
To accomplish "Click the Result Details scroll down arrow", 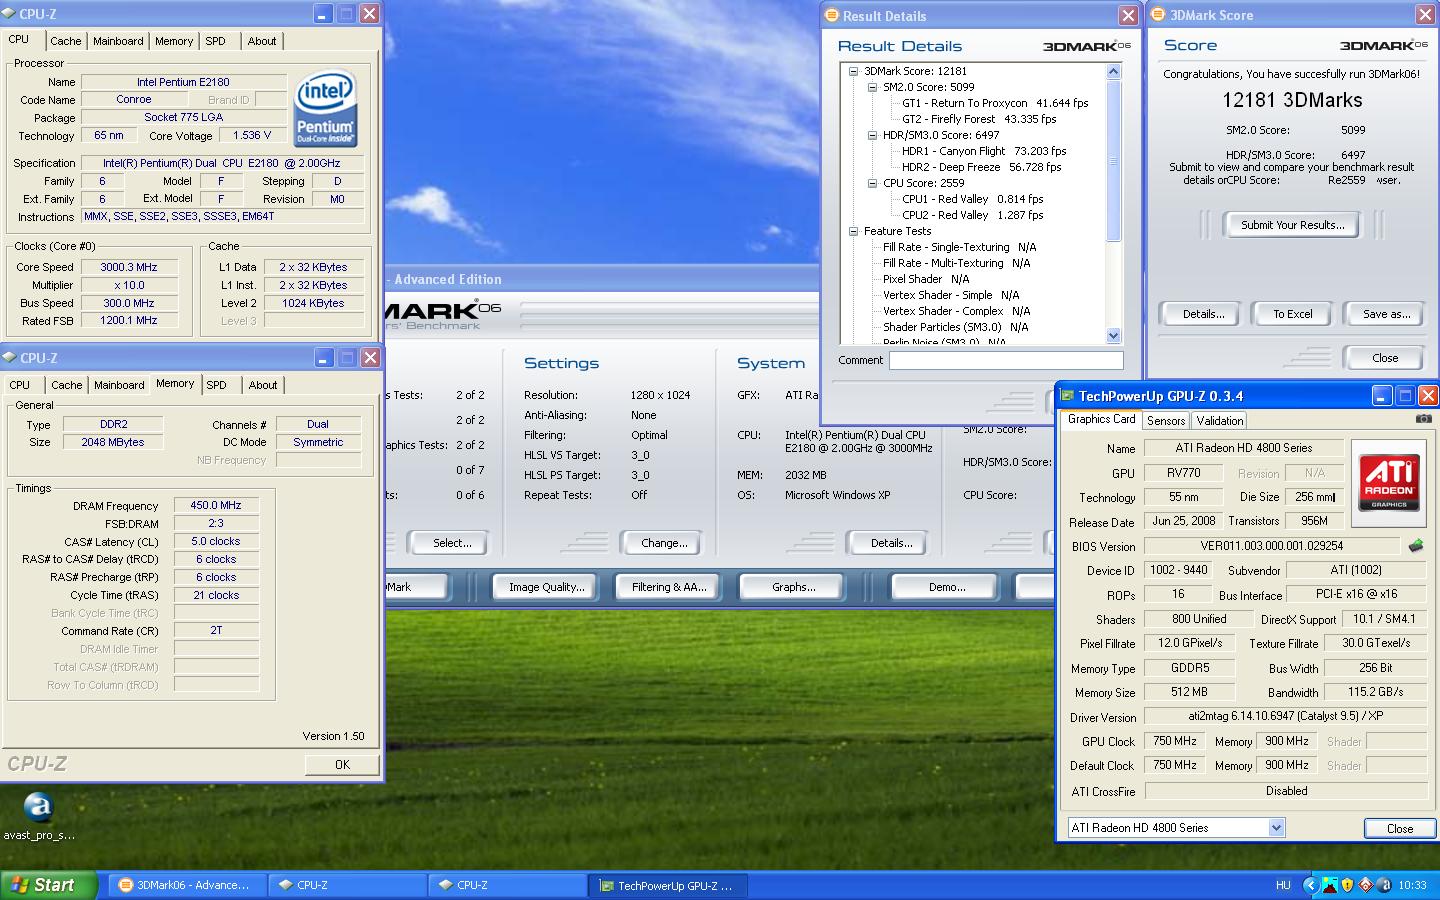I will tap(1114, 336).
